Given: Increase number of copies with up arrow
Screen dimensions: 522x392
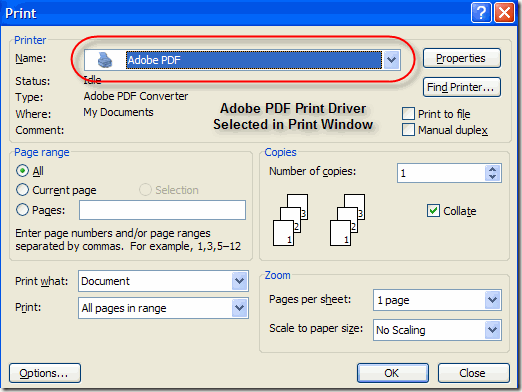Looking at the screenshot, I should (493, 169).
